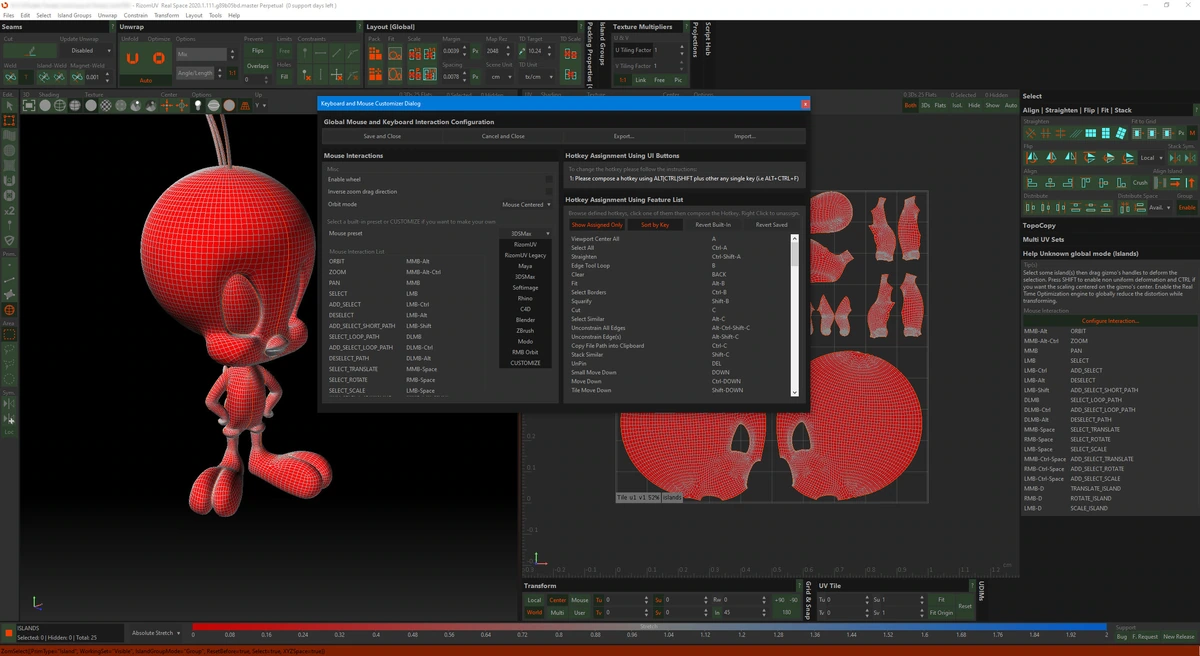
Task: Open the Local flip space dropdown
Action: click(x=1152, y=158)
